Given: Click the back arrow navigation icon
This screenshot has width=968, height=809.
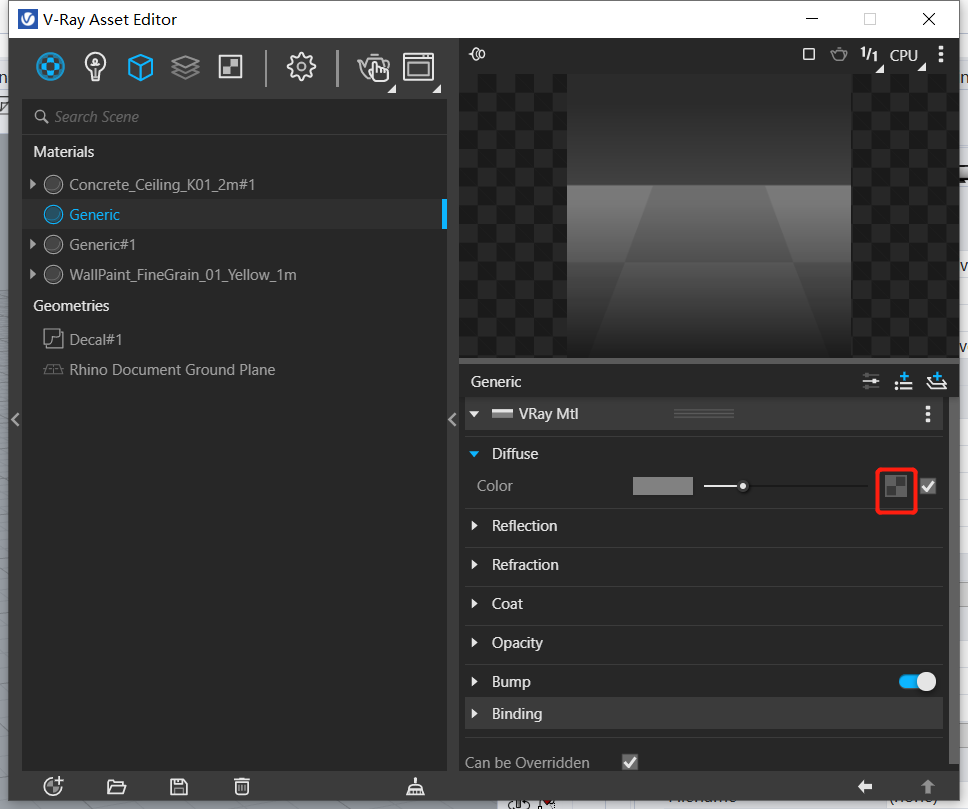Looking at the screenshot, I should point(865,786).
